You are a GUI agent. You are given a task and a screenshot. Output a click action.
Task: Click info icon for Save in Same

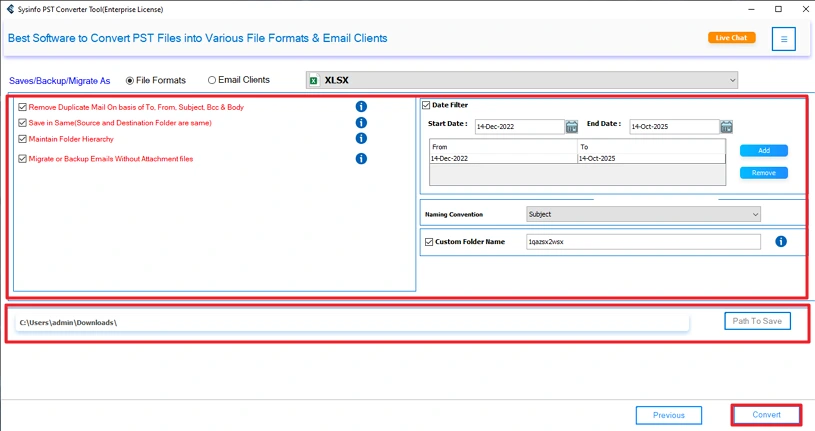361,123
